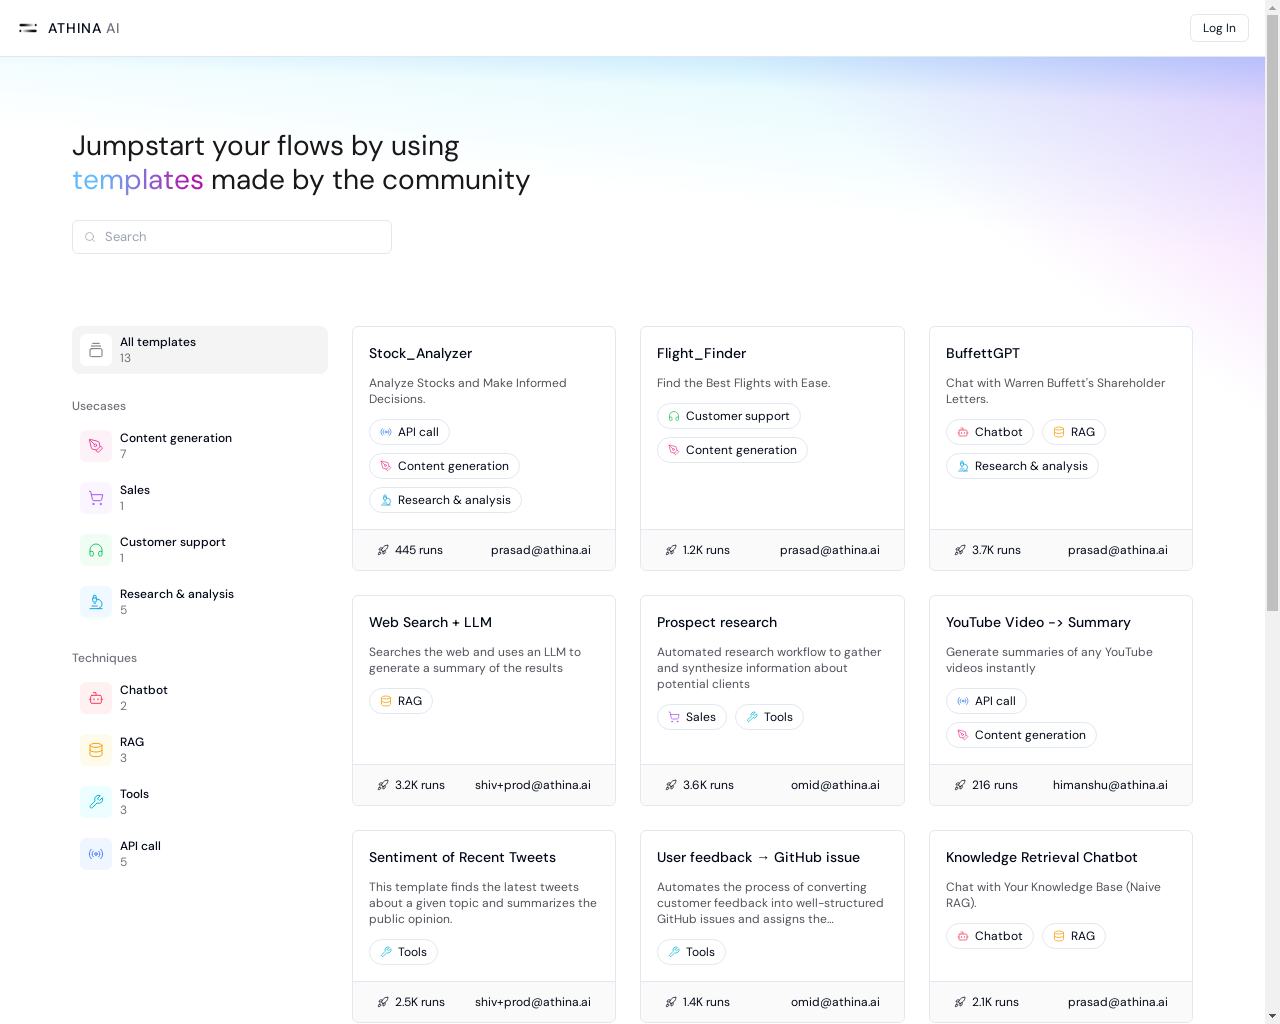
Task: Filter by RAG technique in sidebar
Action: pyautogui.click(x=200, y=750)
